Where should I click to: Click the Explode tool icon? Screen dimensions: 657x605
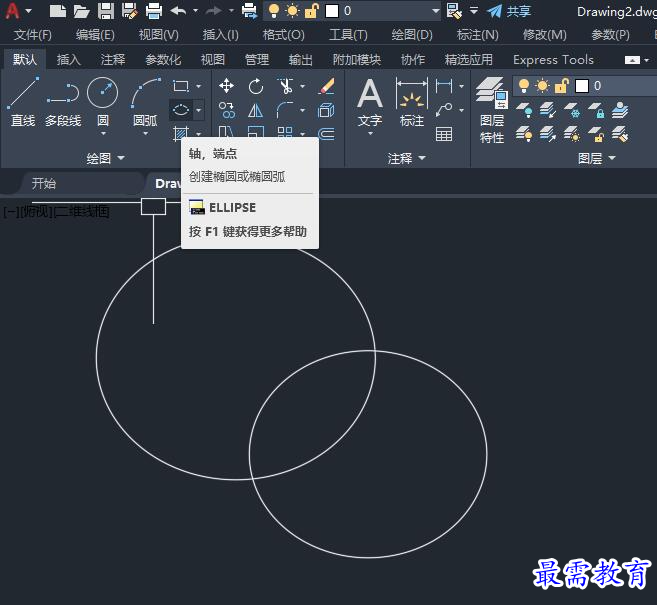tap(326, 111)
